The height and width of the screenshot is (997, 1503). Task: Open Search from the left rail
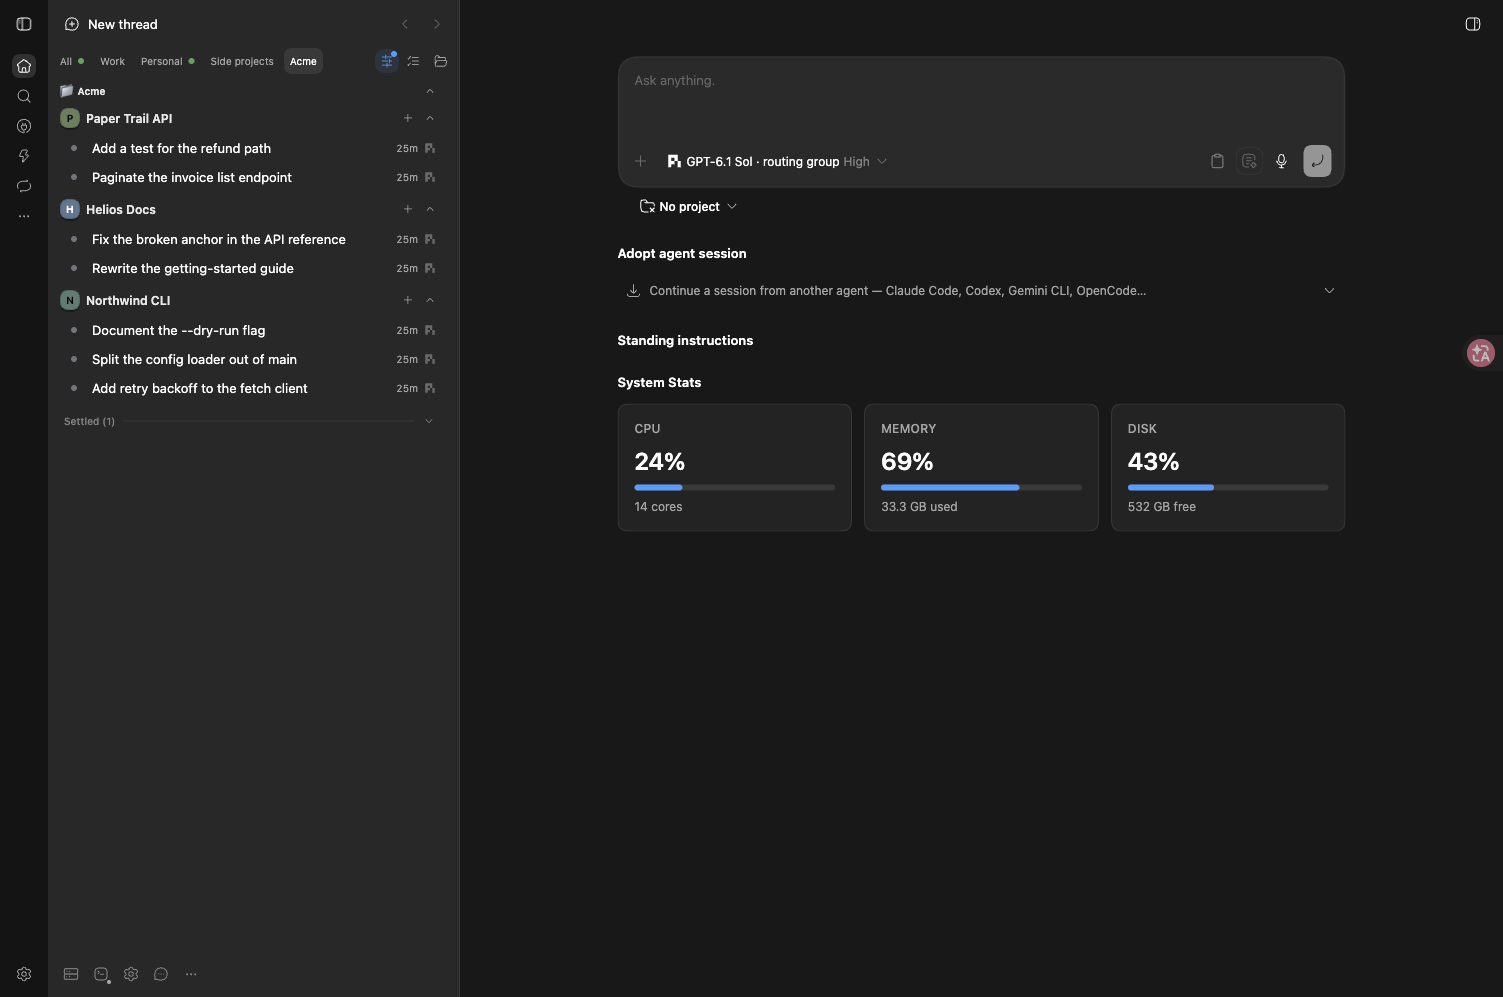24,96
